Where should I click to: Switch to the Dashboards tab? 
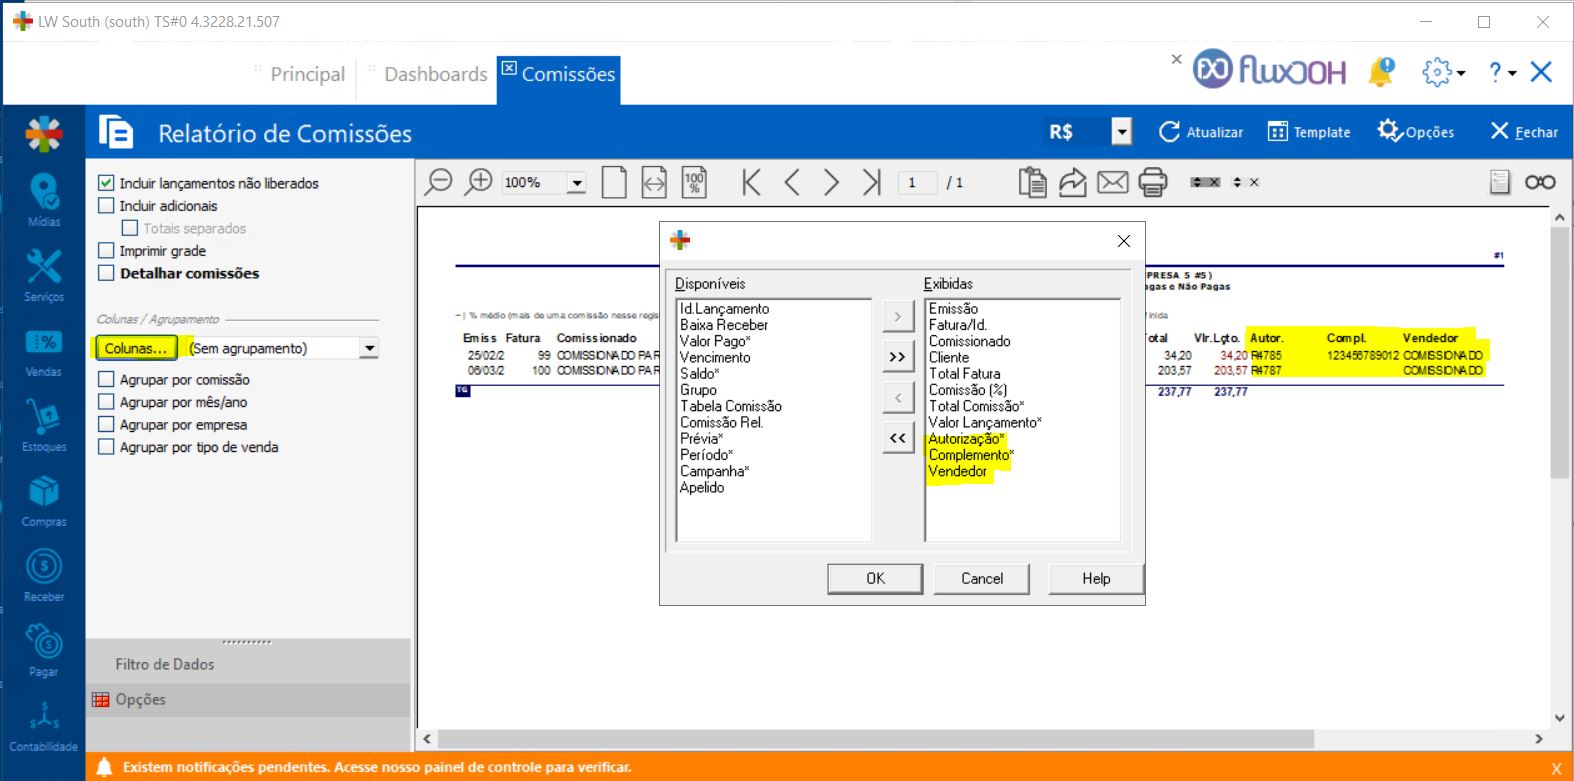(435, 74)
